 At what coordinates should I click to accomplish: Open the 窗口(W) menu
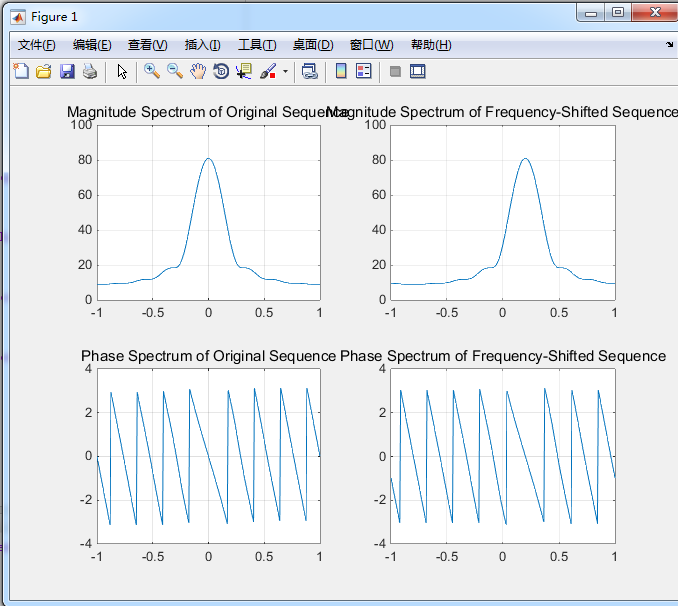371,45
